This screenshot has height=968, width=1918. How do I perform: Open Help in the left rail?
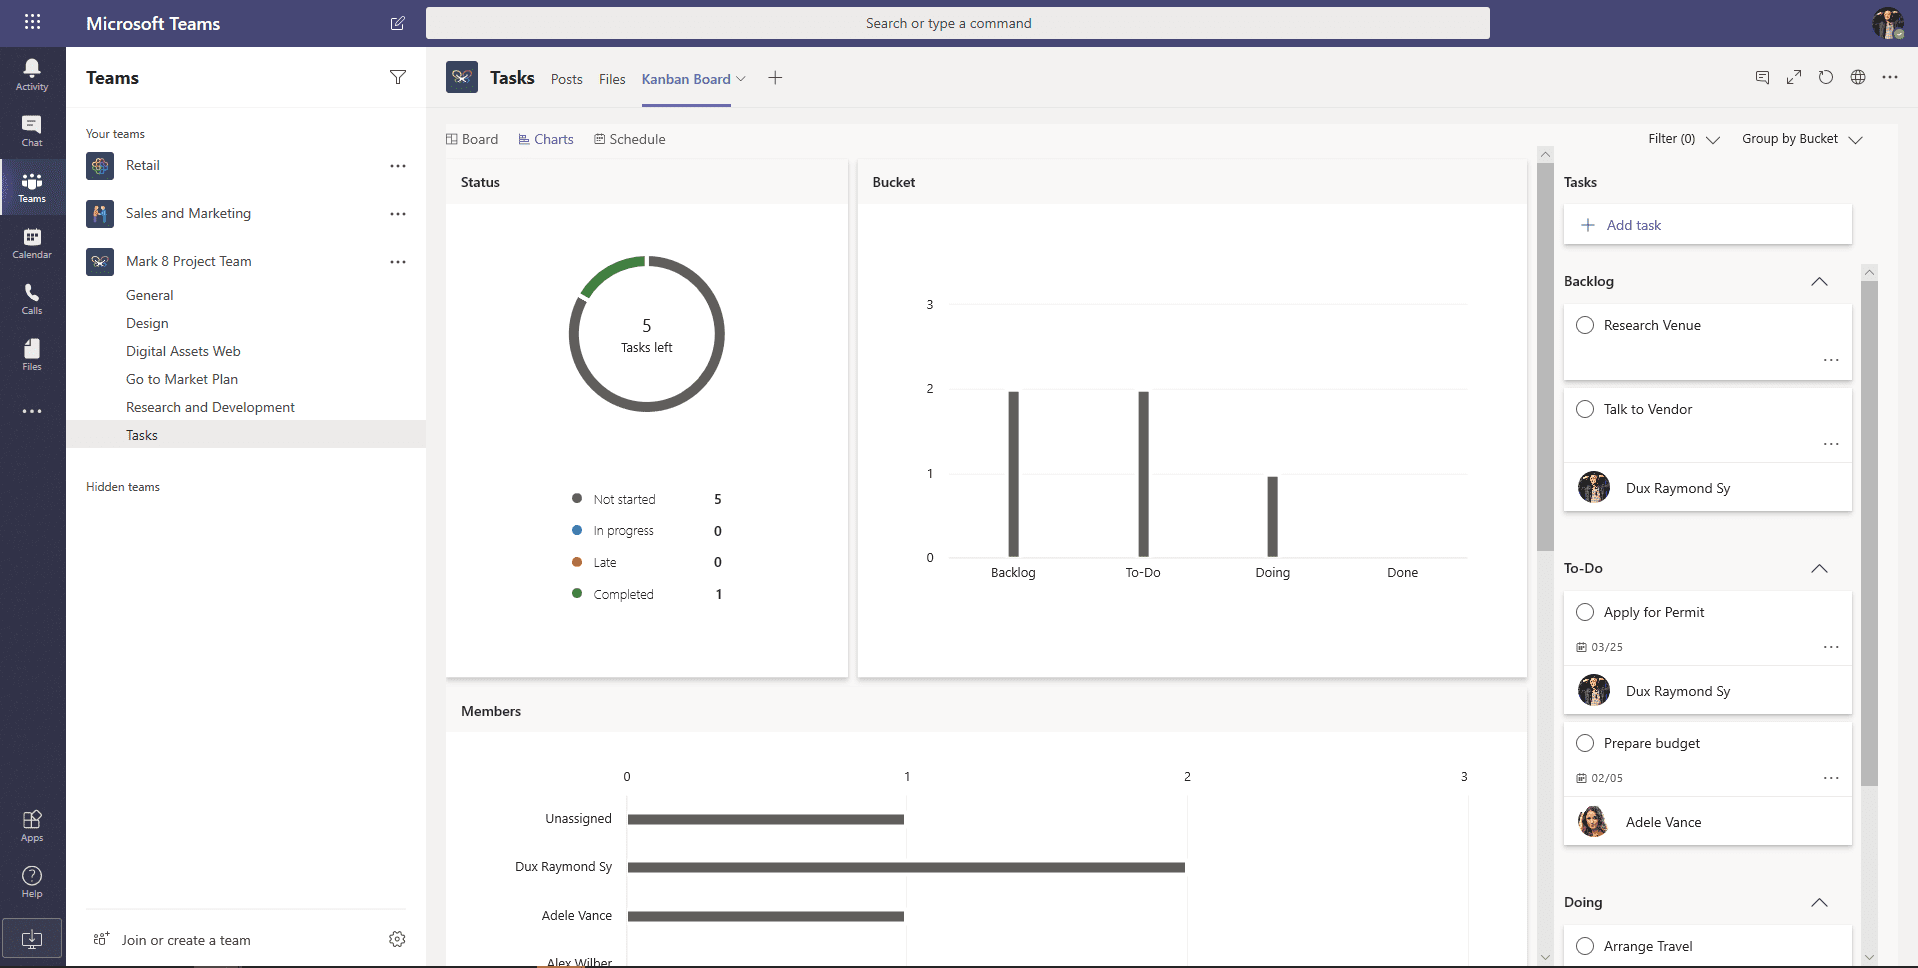32,882
